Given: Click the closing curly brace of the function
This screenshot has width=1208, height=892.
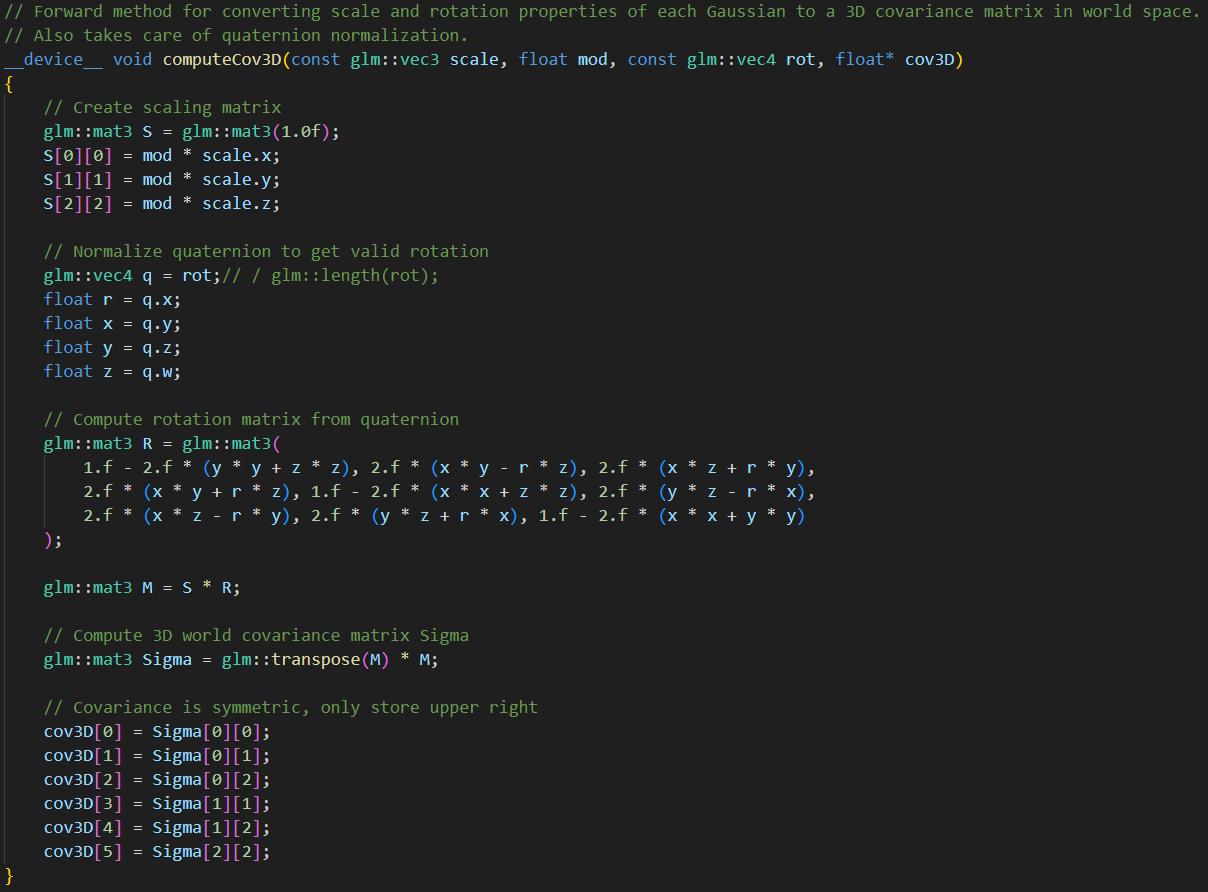Looking at the screenshot, I should [9, 875].
